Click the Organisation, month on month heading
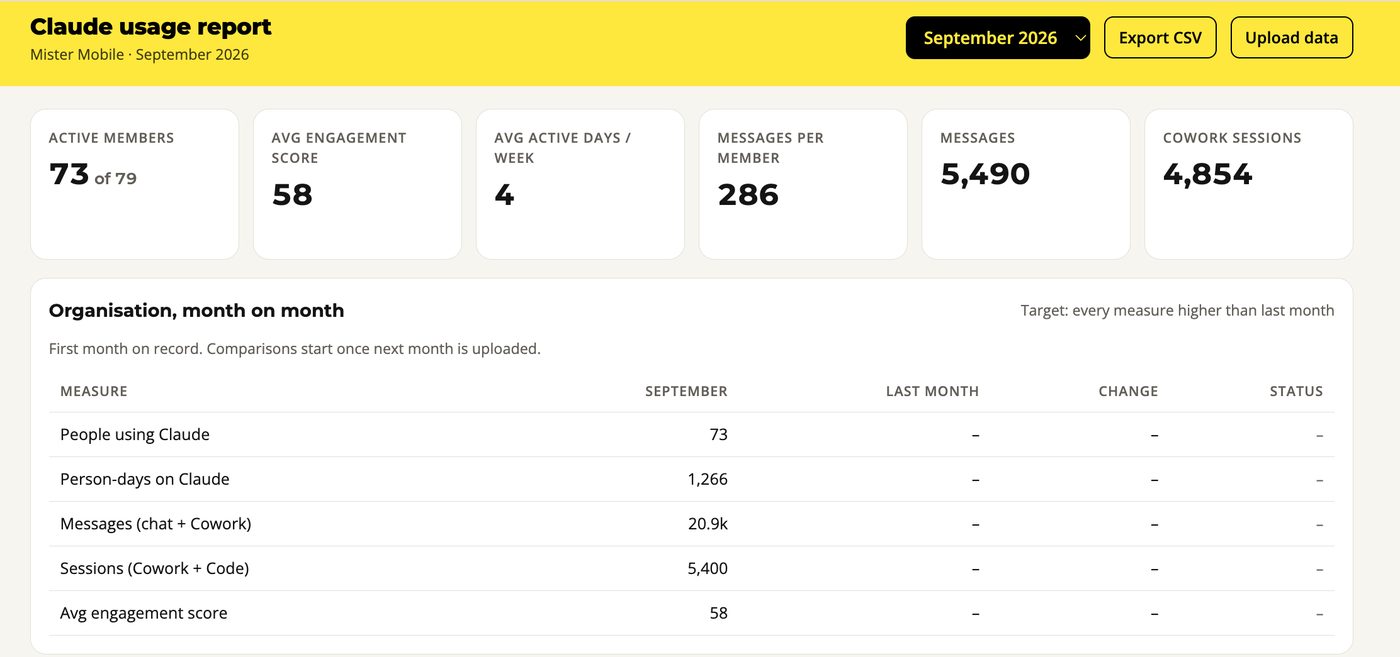The height and width of the screenshot is (657, 1400). pyautogui.click(x=197, y=311)
